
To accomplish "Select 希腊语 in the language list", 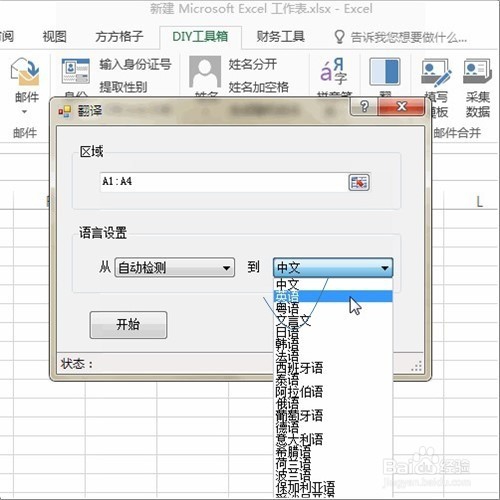I will [333, 451].
